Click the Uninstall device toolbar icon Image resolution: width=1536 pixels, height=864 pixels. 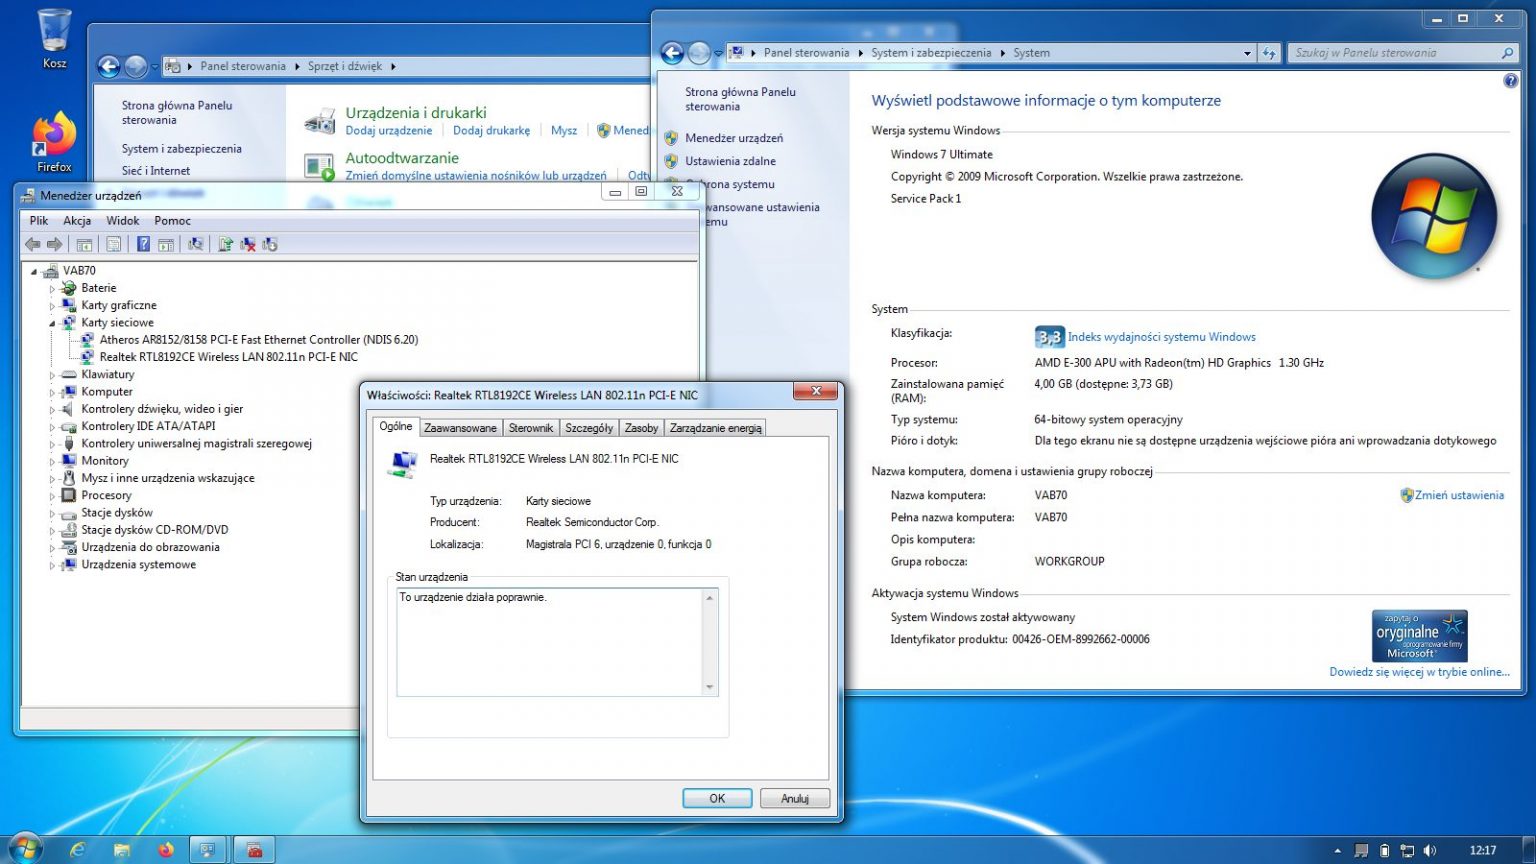coord(247,243)
